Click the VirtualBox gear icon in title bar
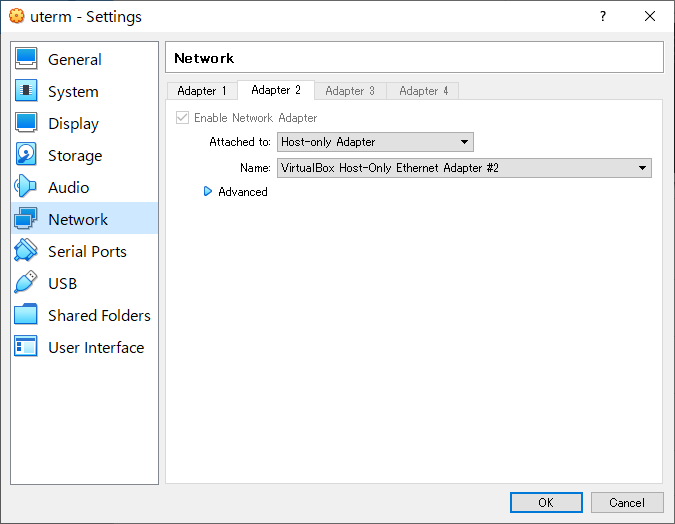Image resolution: width=675 pixels, height=524 pixels. (16, 16)
